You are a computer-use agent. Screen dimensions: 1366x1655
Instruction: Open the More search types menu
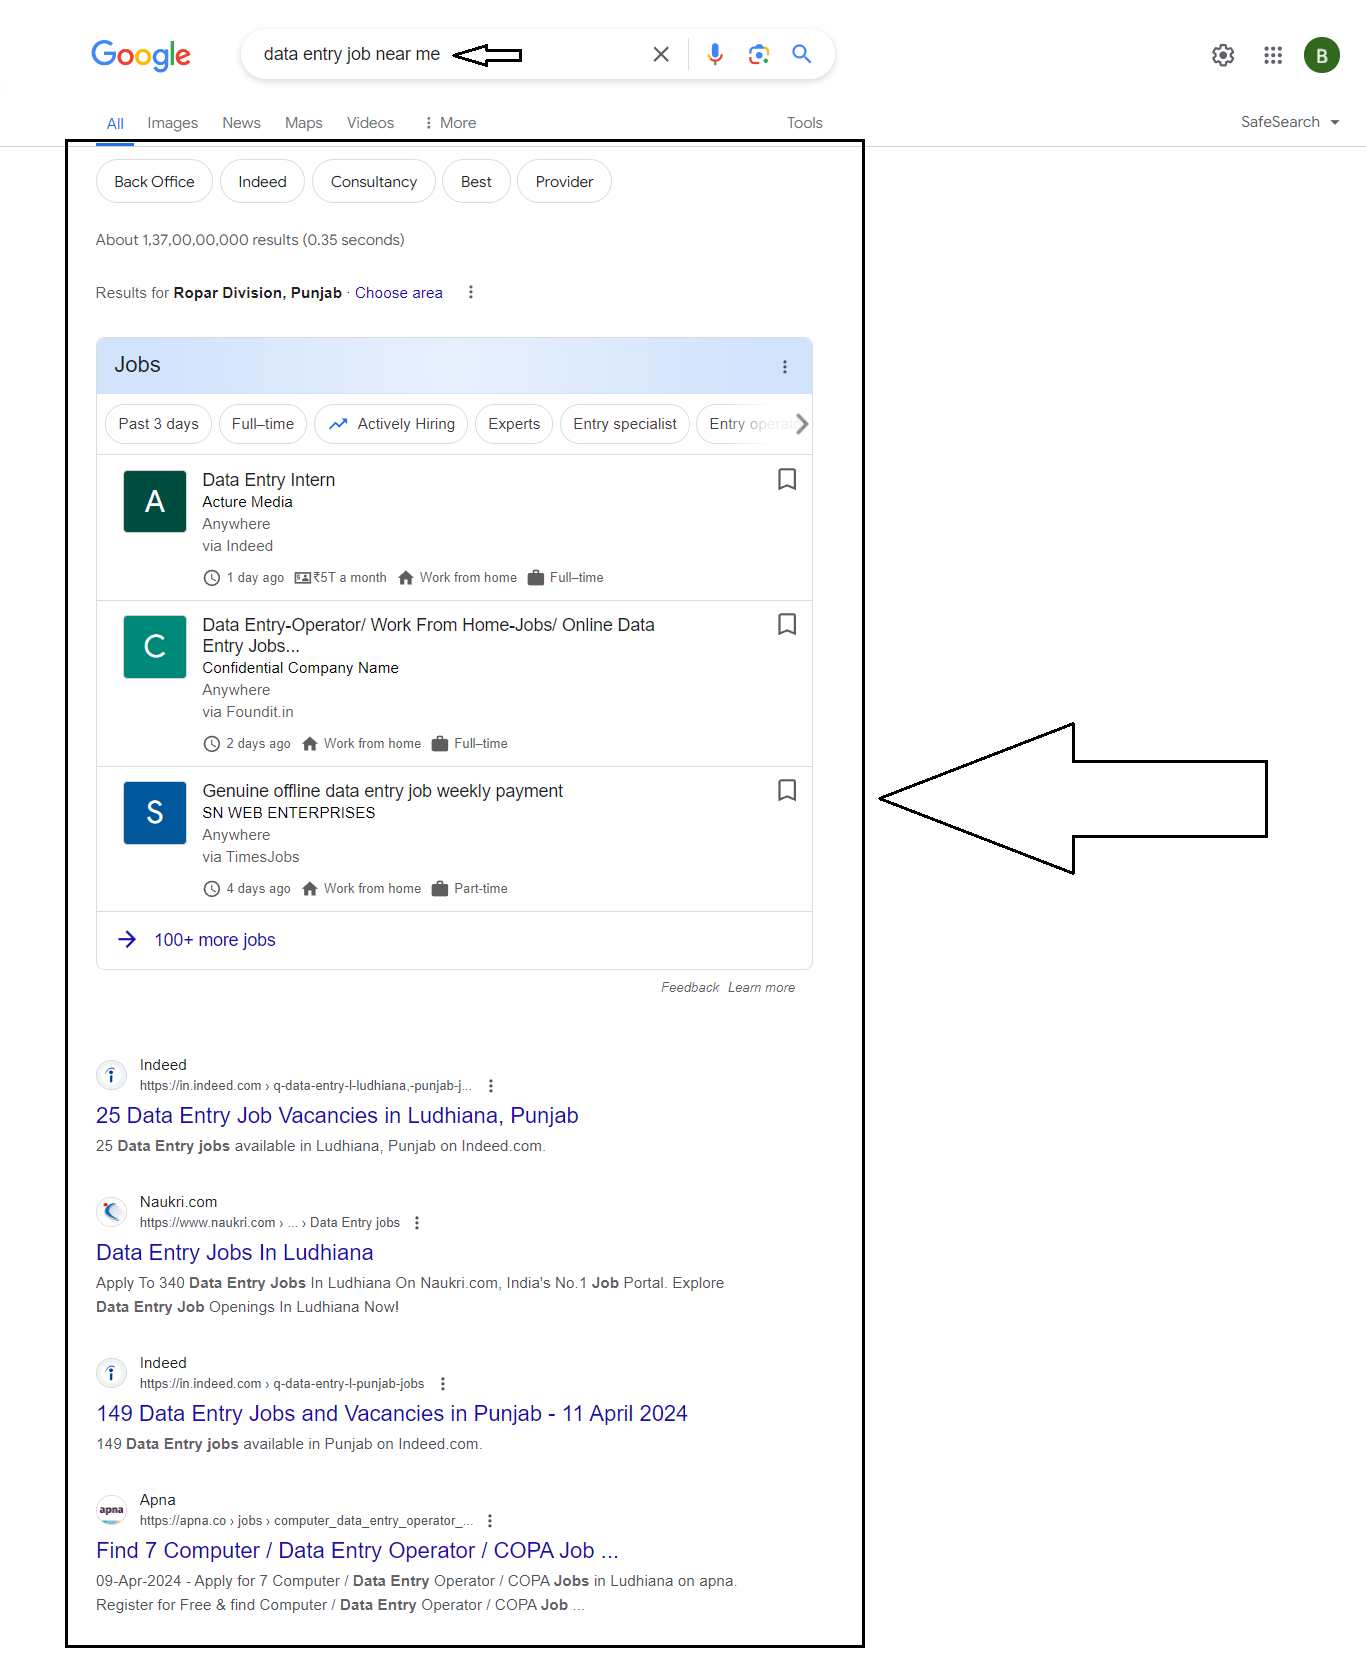450,123
